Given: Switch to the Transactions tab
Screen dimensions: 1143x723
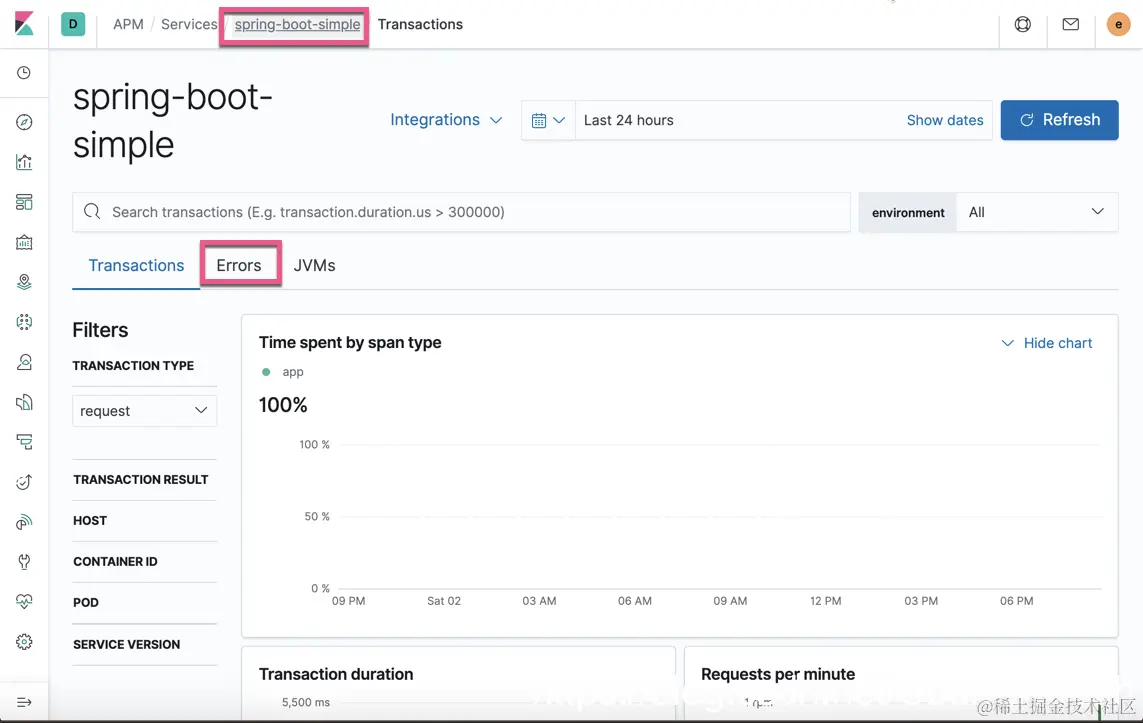Looking at the screenshot, I should (136, 265).
